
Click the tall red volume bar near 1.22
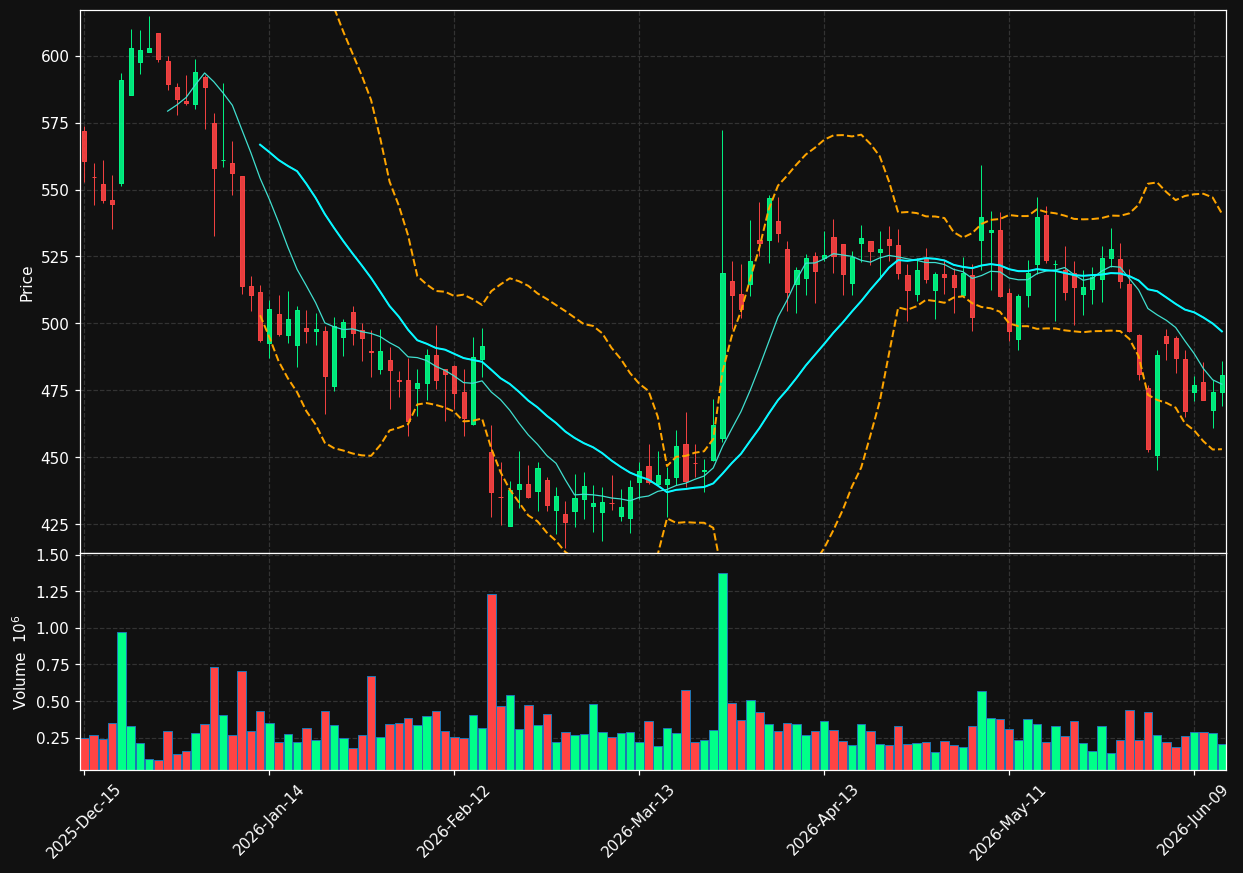[492, 682]
